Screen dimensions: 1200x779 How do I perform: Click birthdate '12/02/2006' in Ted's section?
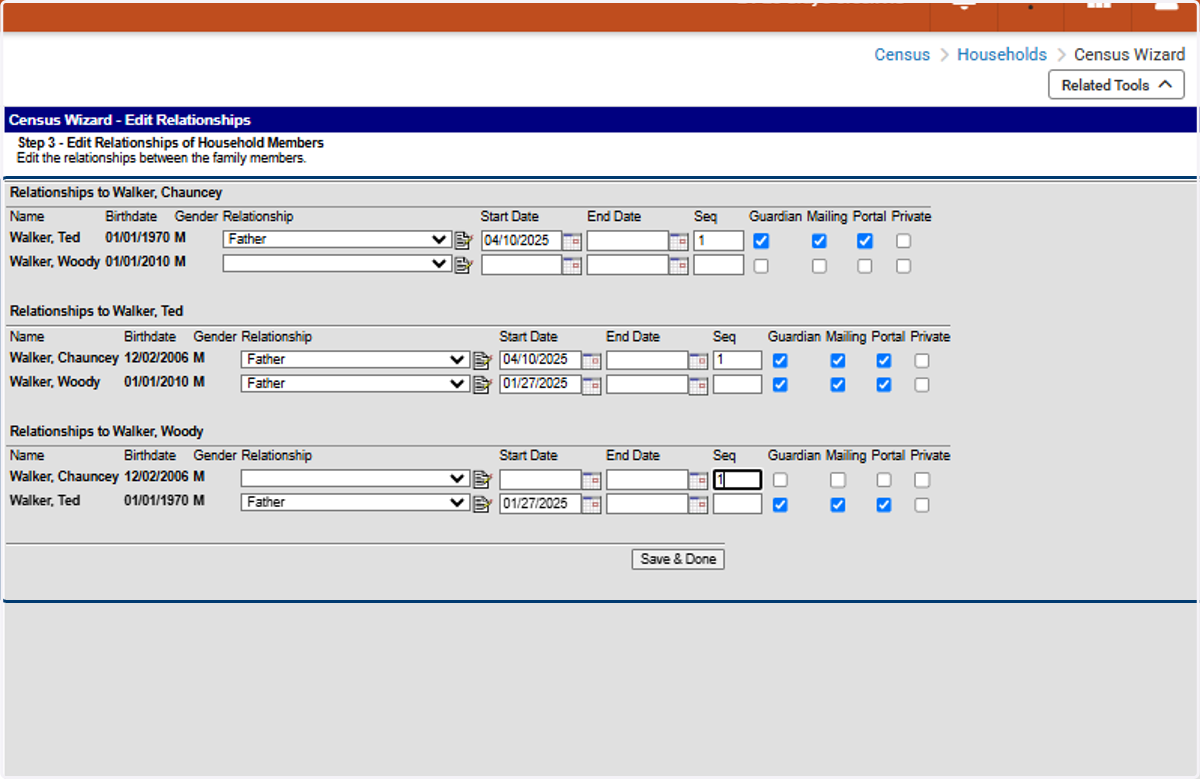pyautogui.click(x=157, y=357)
